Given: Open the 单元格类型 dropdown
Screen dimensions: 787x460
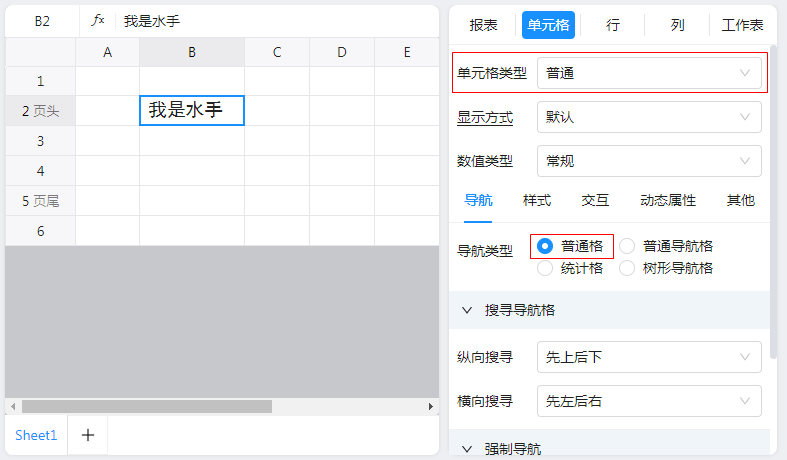Looking at the screenshot, I should click(x=648, y=73).
